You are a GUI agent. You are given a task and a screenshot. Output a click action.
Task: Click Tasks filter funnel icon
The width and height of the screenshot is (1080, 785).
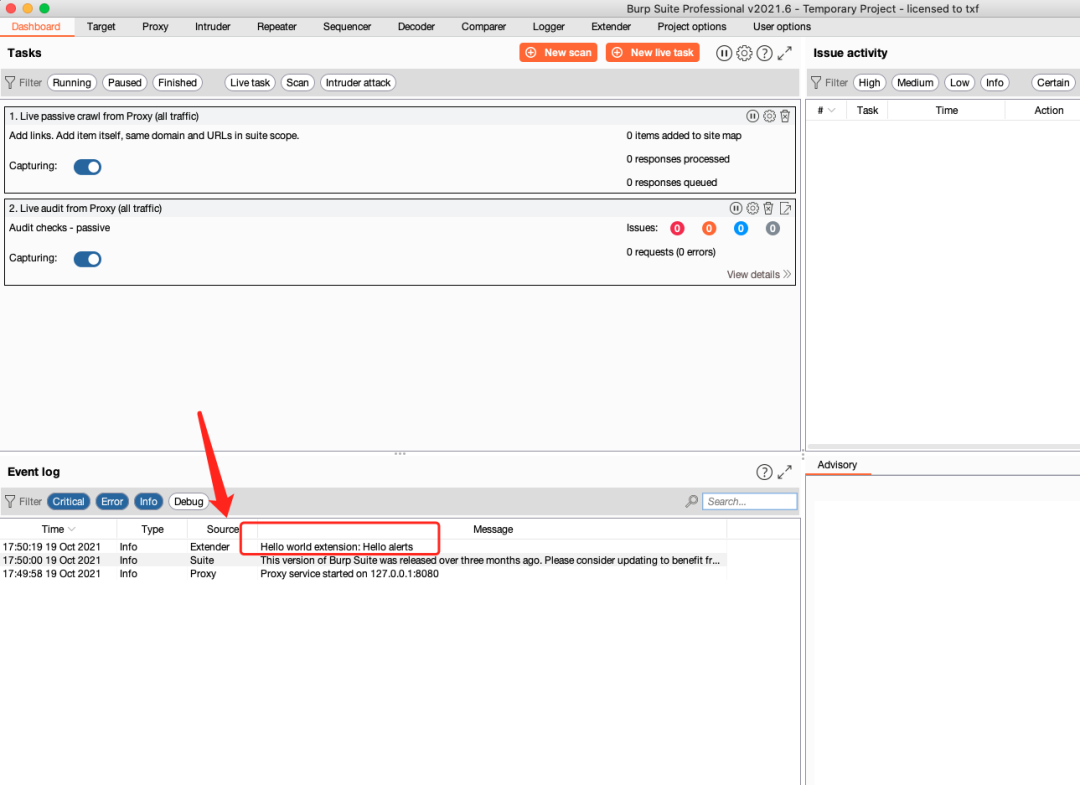[x=10, y=83]
